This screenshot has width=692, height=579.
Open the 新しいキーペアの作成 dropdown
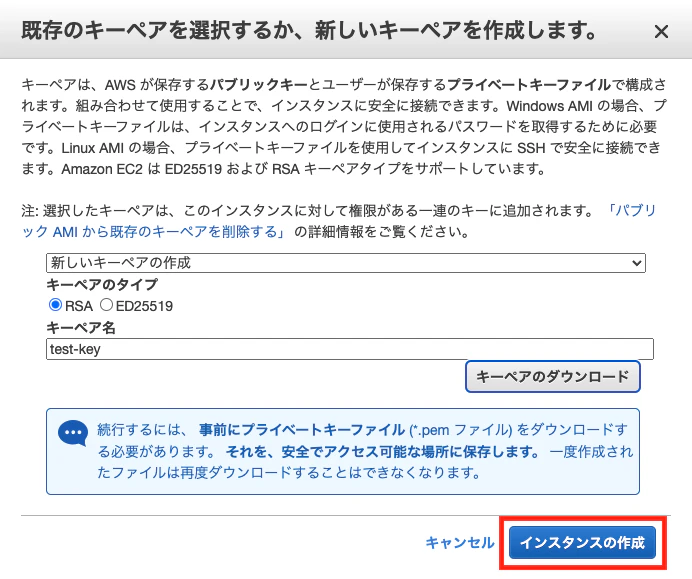click(346, 263)
